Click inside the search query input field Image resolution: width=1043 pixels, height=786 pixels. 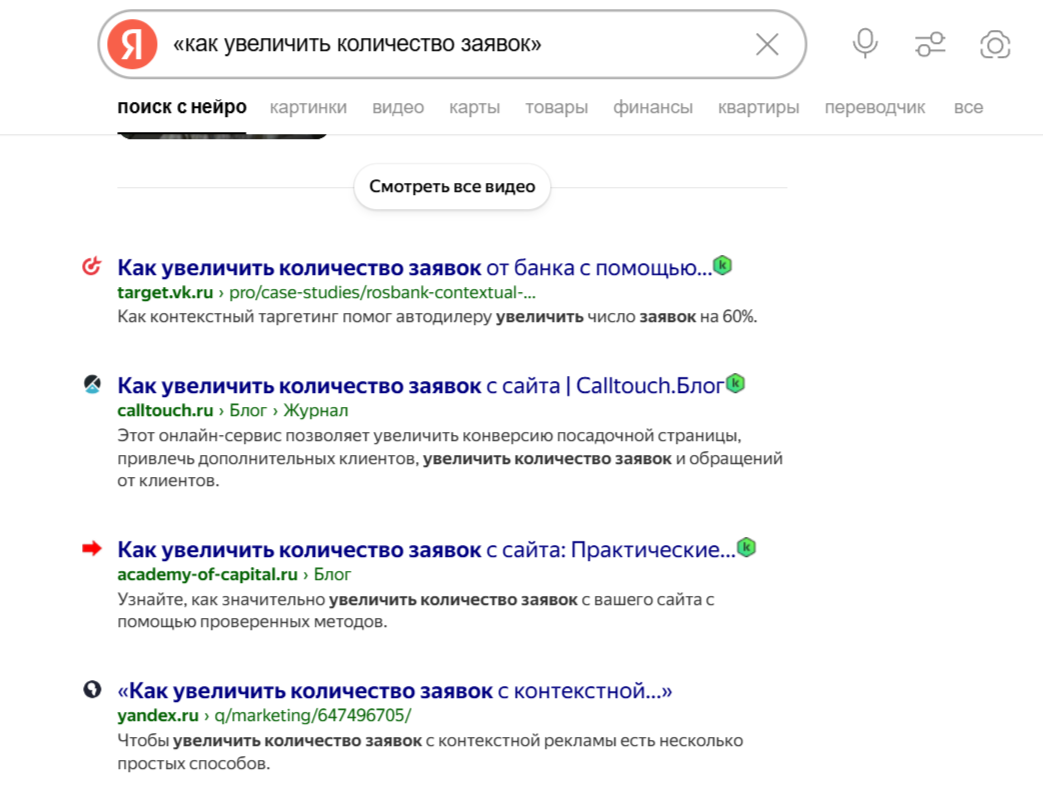[x=459, y=45]
